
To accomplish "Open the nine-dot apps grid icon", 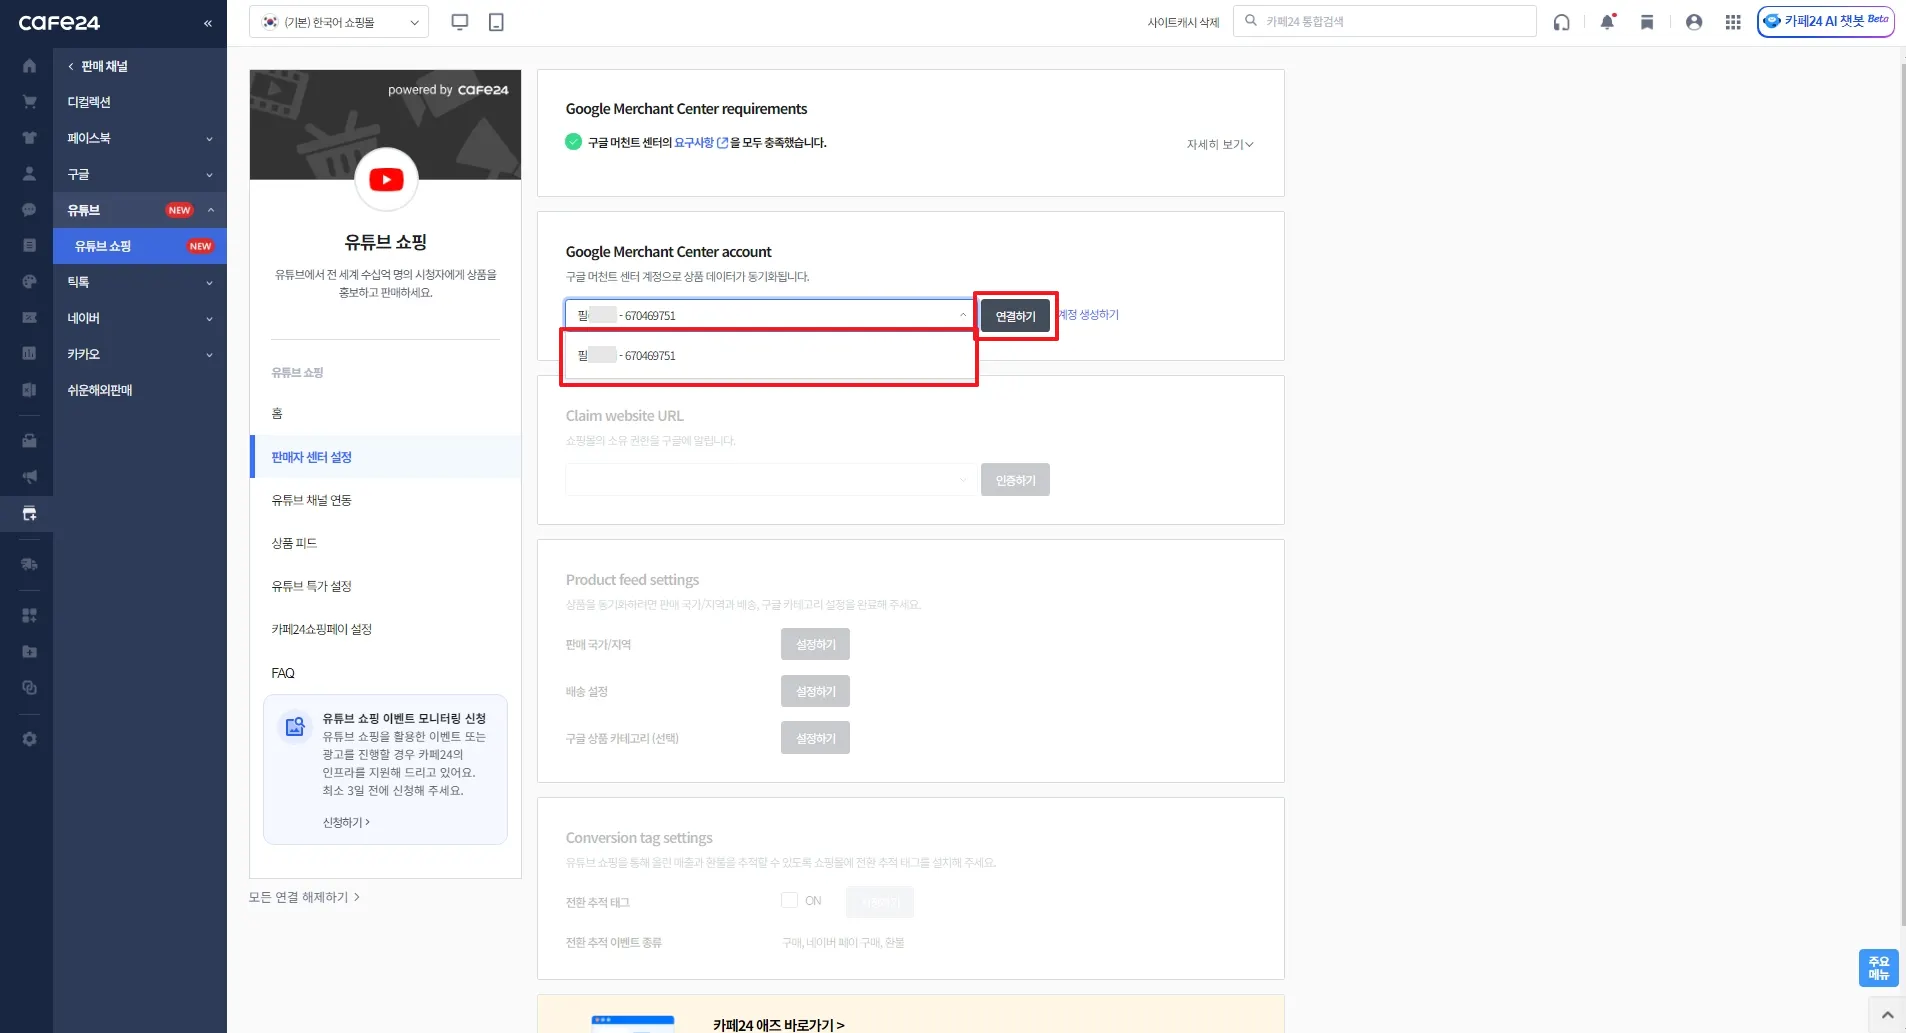I will point(1733,22).
